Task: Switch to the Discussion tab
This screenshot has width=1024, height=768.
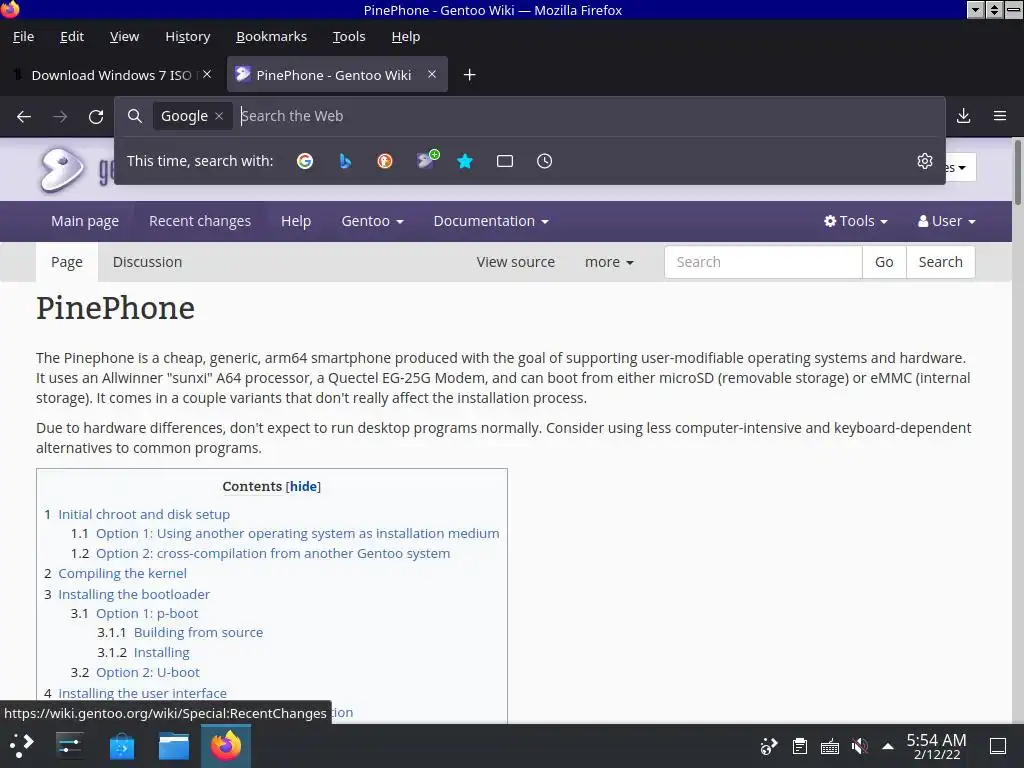Action: pyautogui.click(x=148, y=262)
